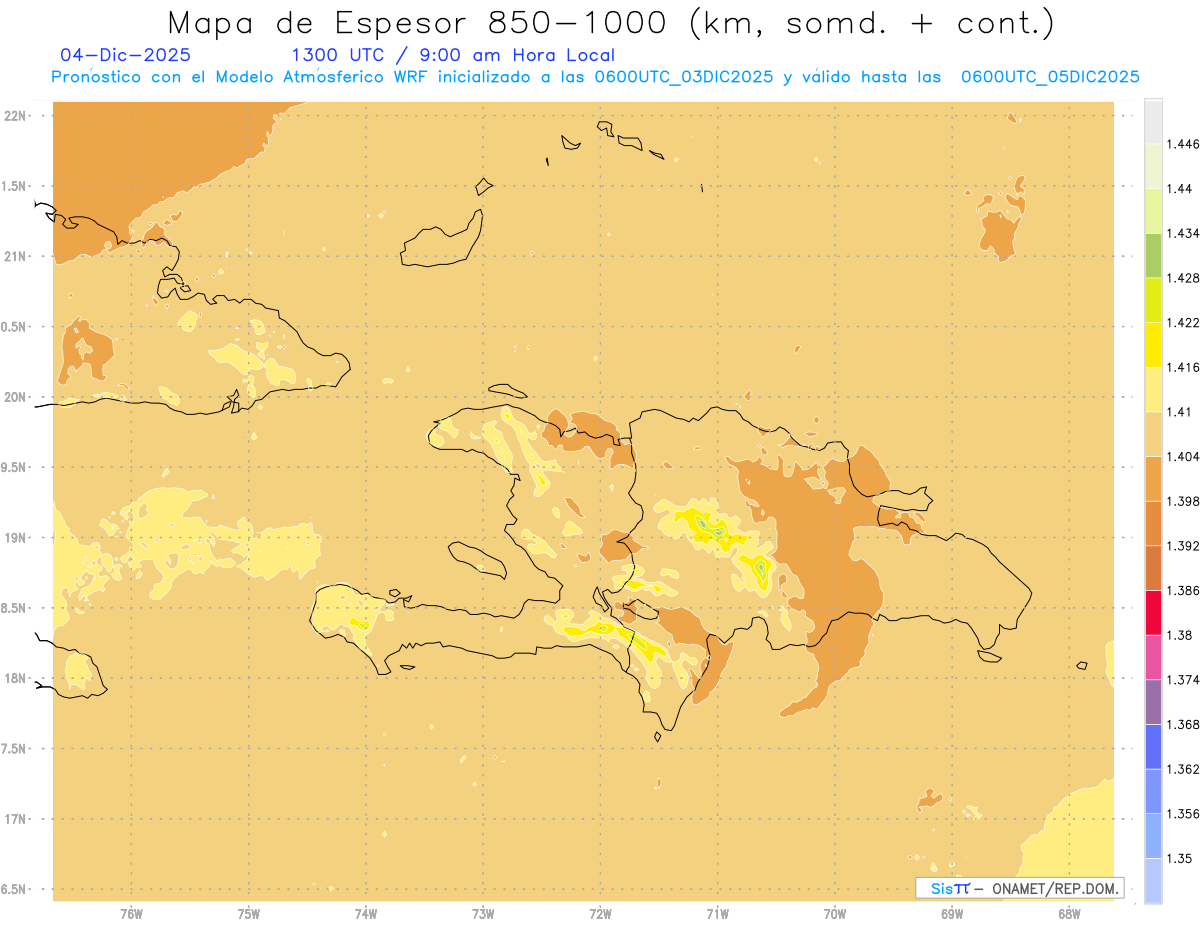Click the '6.5N' latitude axis label

[15, 890]
